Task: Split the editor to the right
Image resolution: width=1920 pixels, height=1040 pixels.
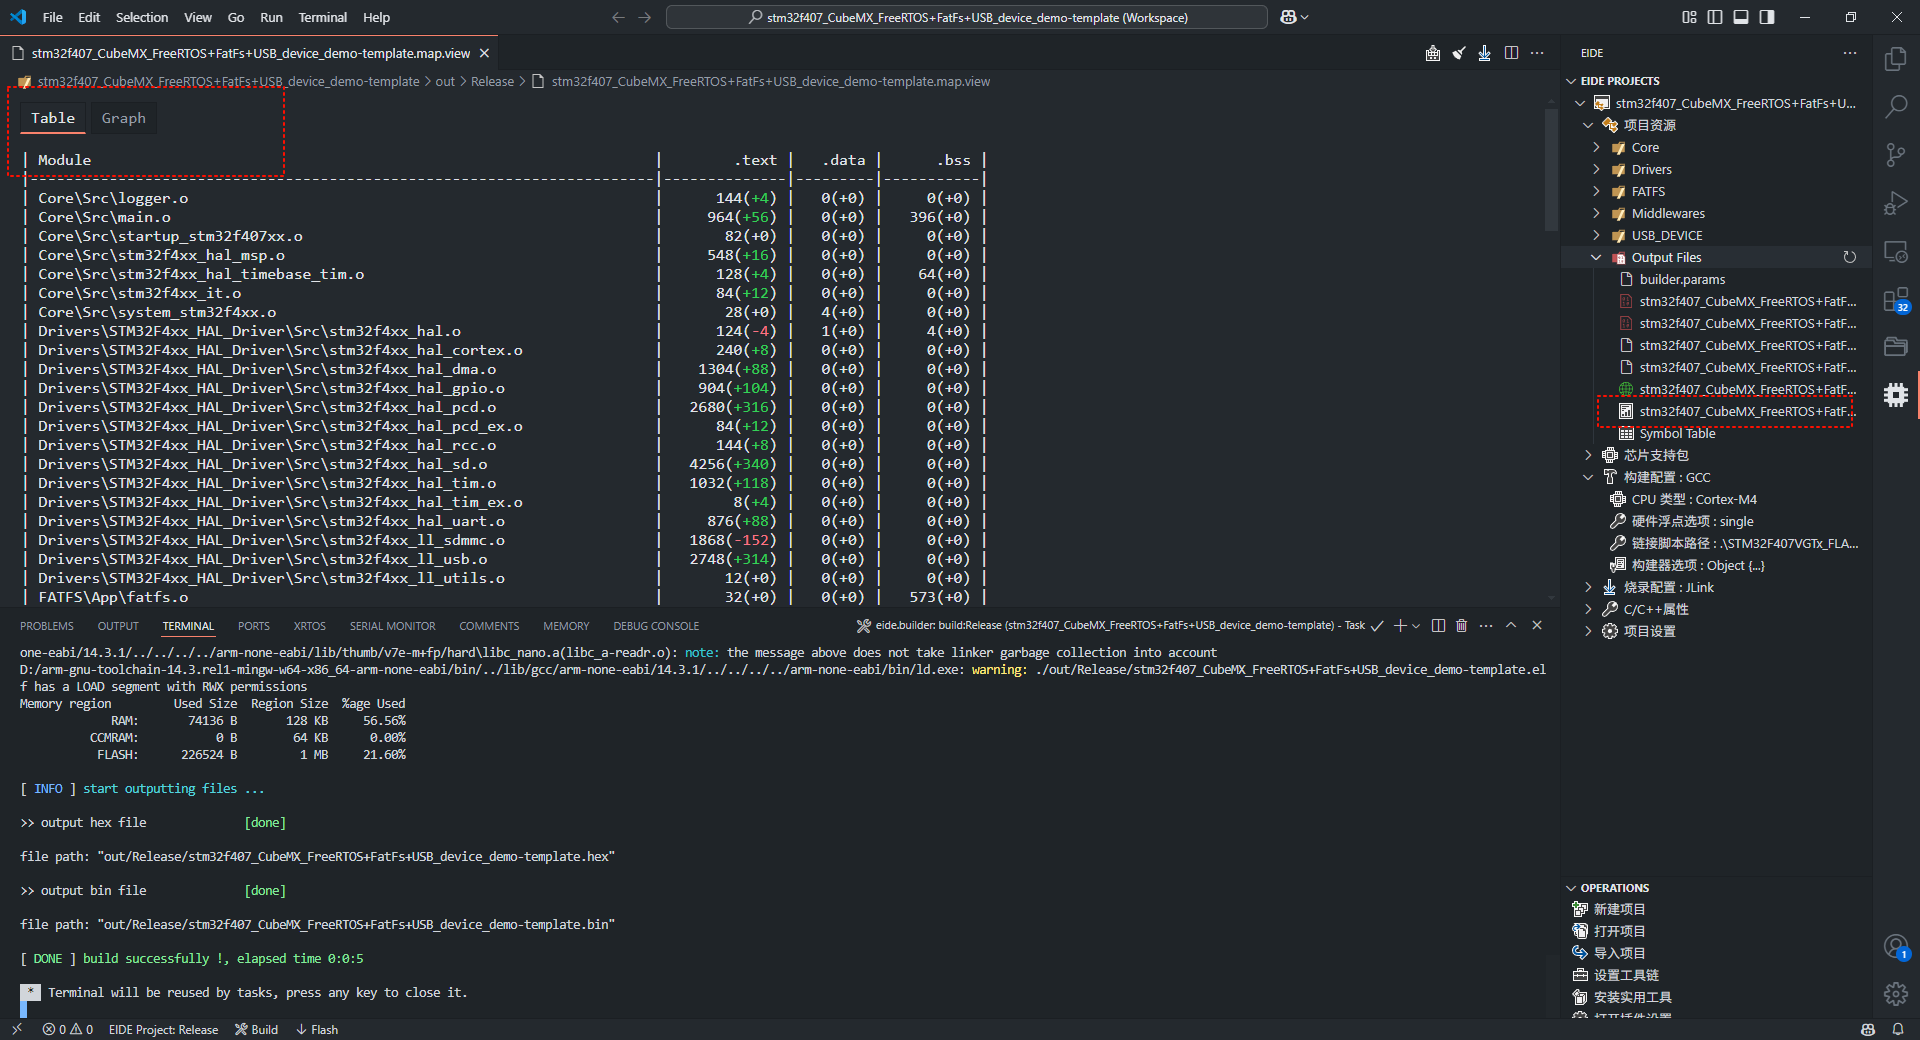Action: [x=1511, y=53]
